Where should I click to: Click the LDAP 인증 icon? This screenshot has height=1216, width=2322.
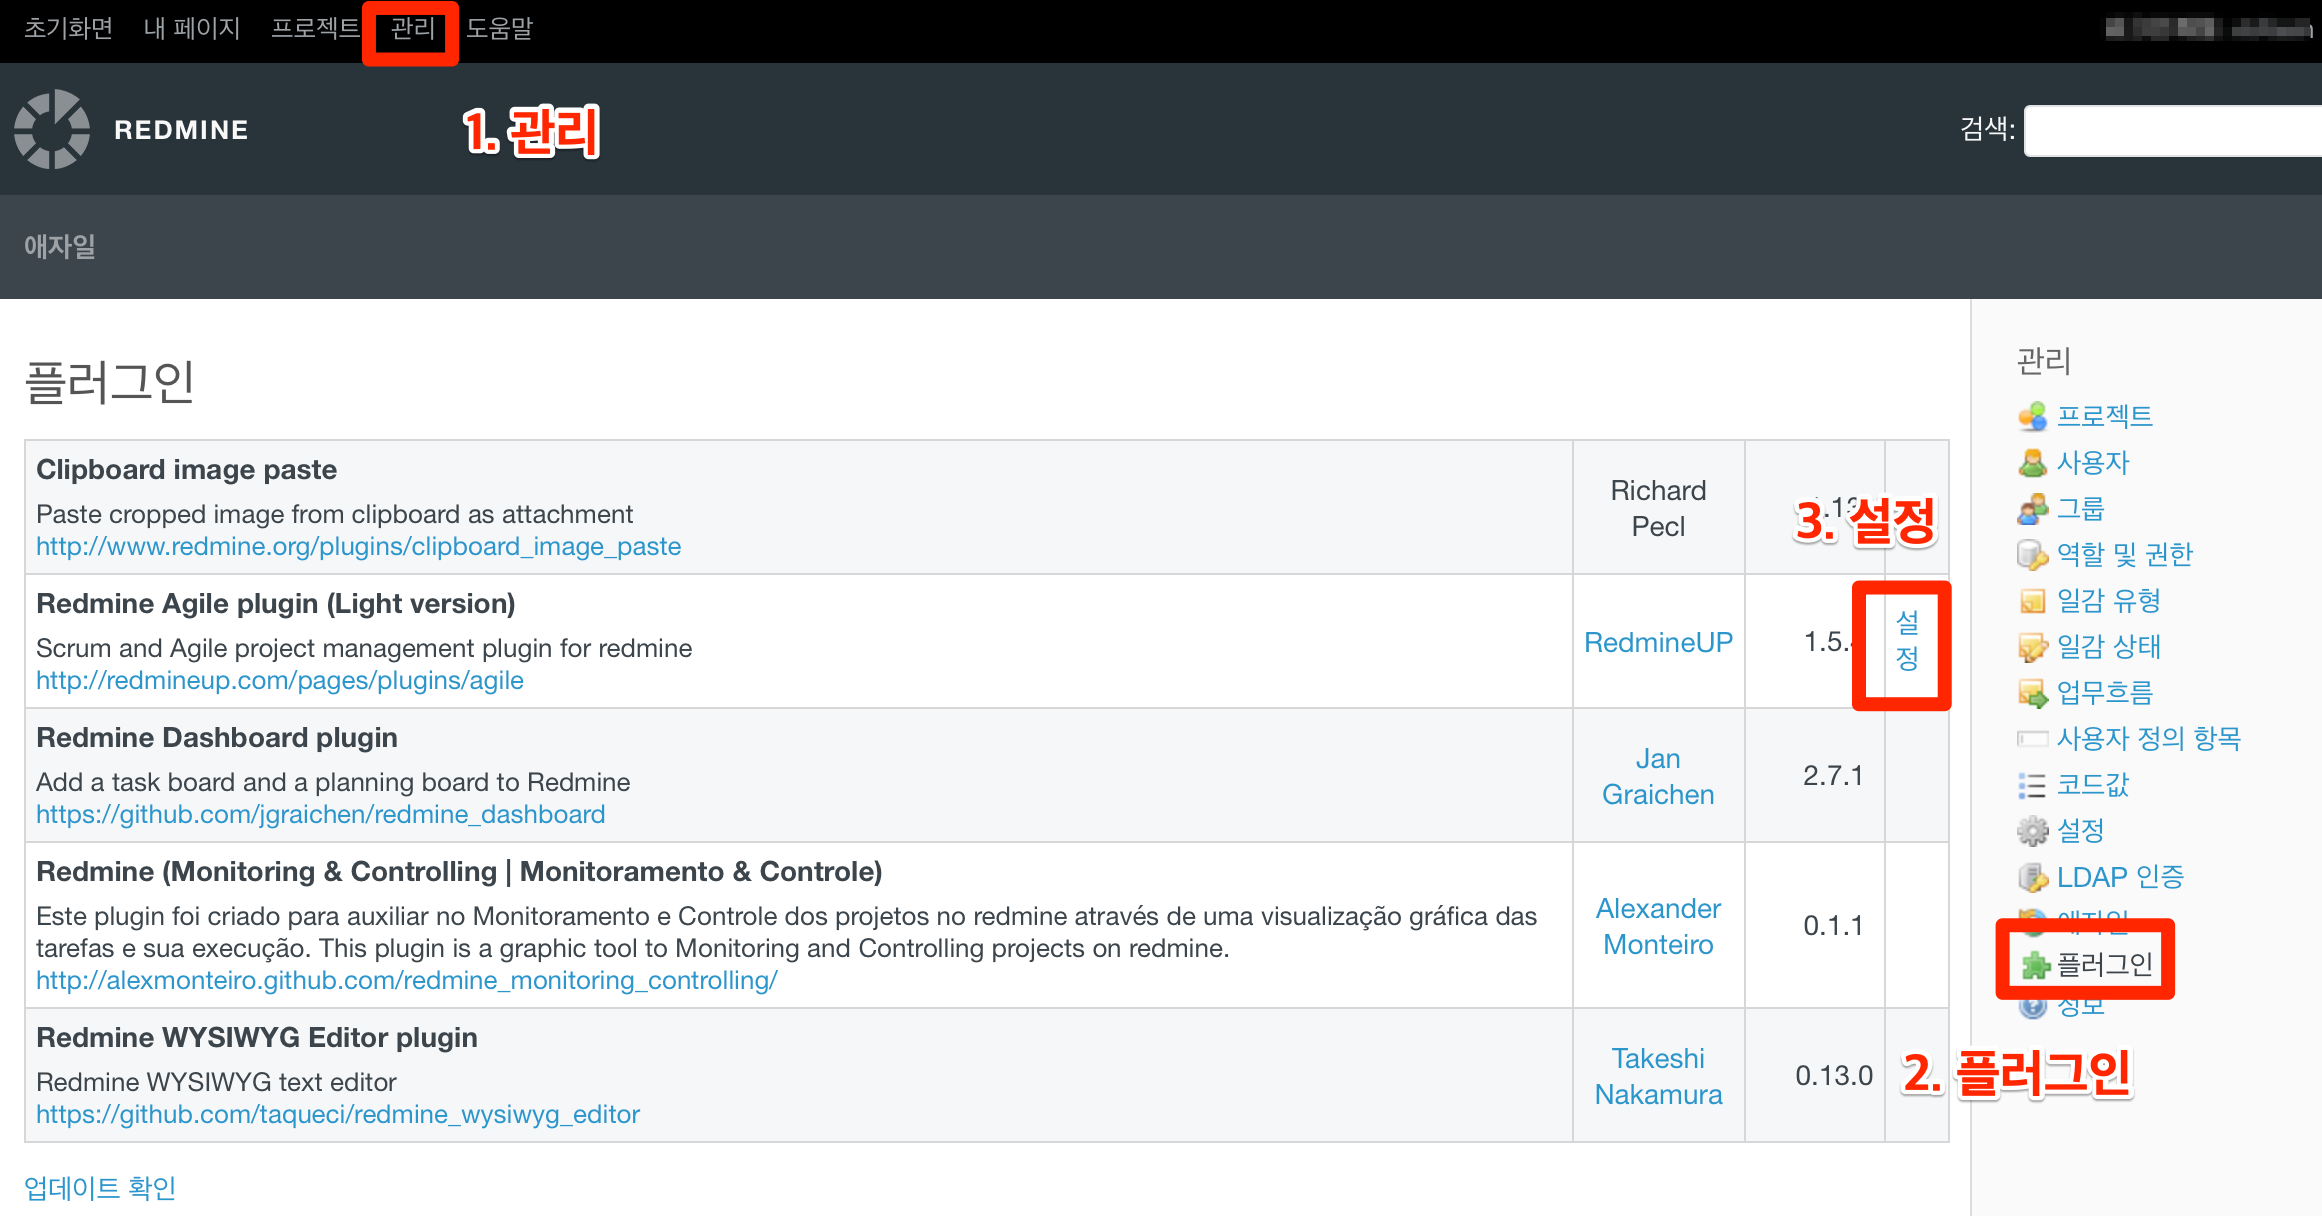pos(2032,877)
